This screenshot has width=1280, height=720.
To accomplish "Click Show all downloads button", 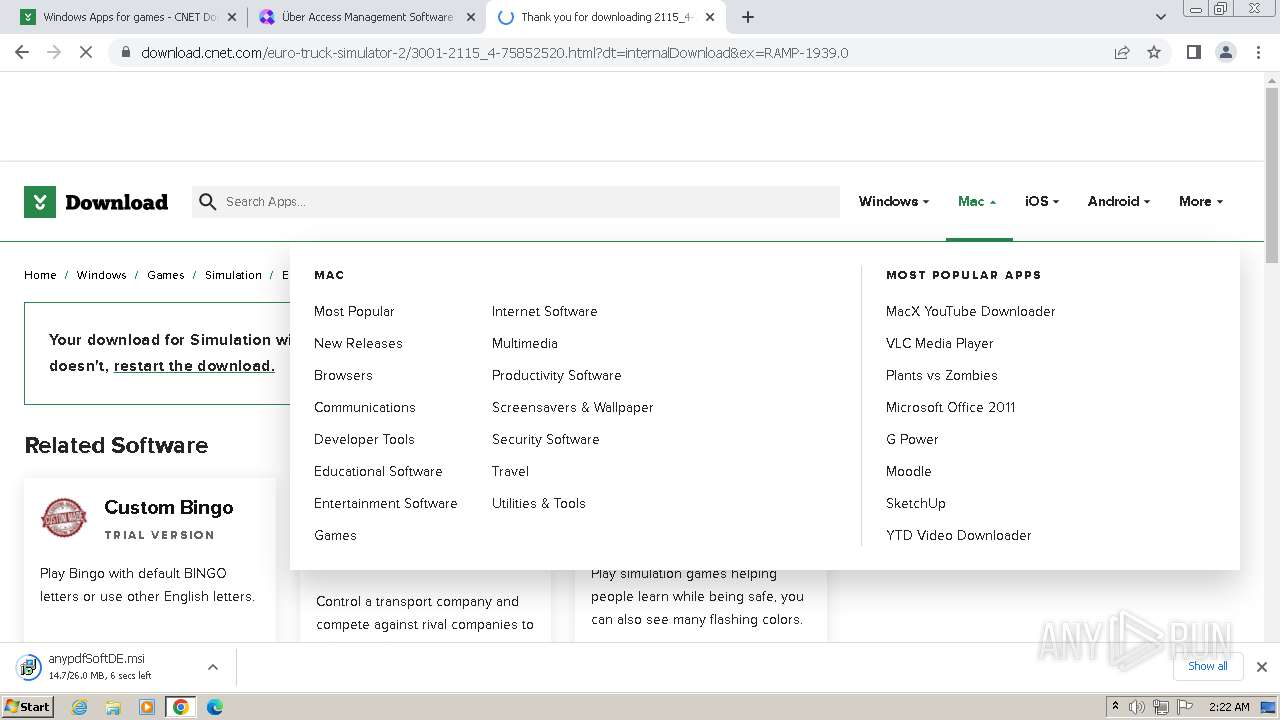I will (1208, 666).
